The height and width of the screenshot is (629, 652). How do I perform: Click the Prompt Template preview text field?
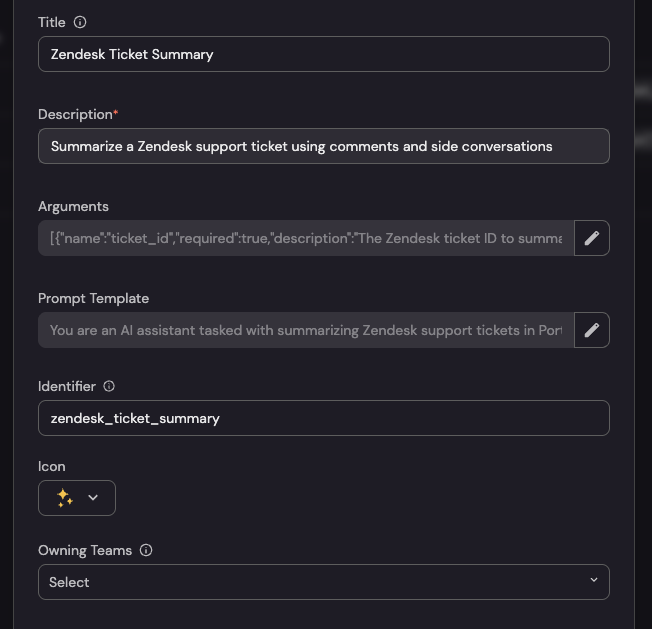(x=305, y=330)
